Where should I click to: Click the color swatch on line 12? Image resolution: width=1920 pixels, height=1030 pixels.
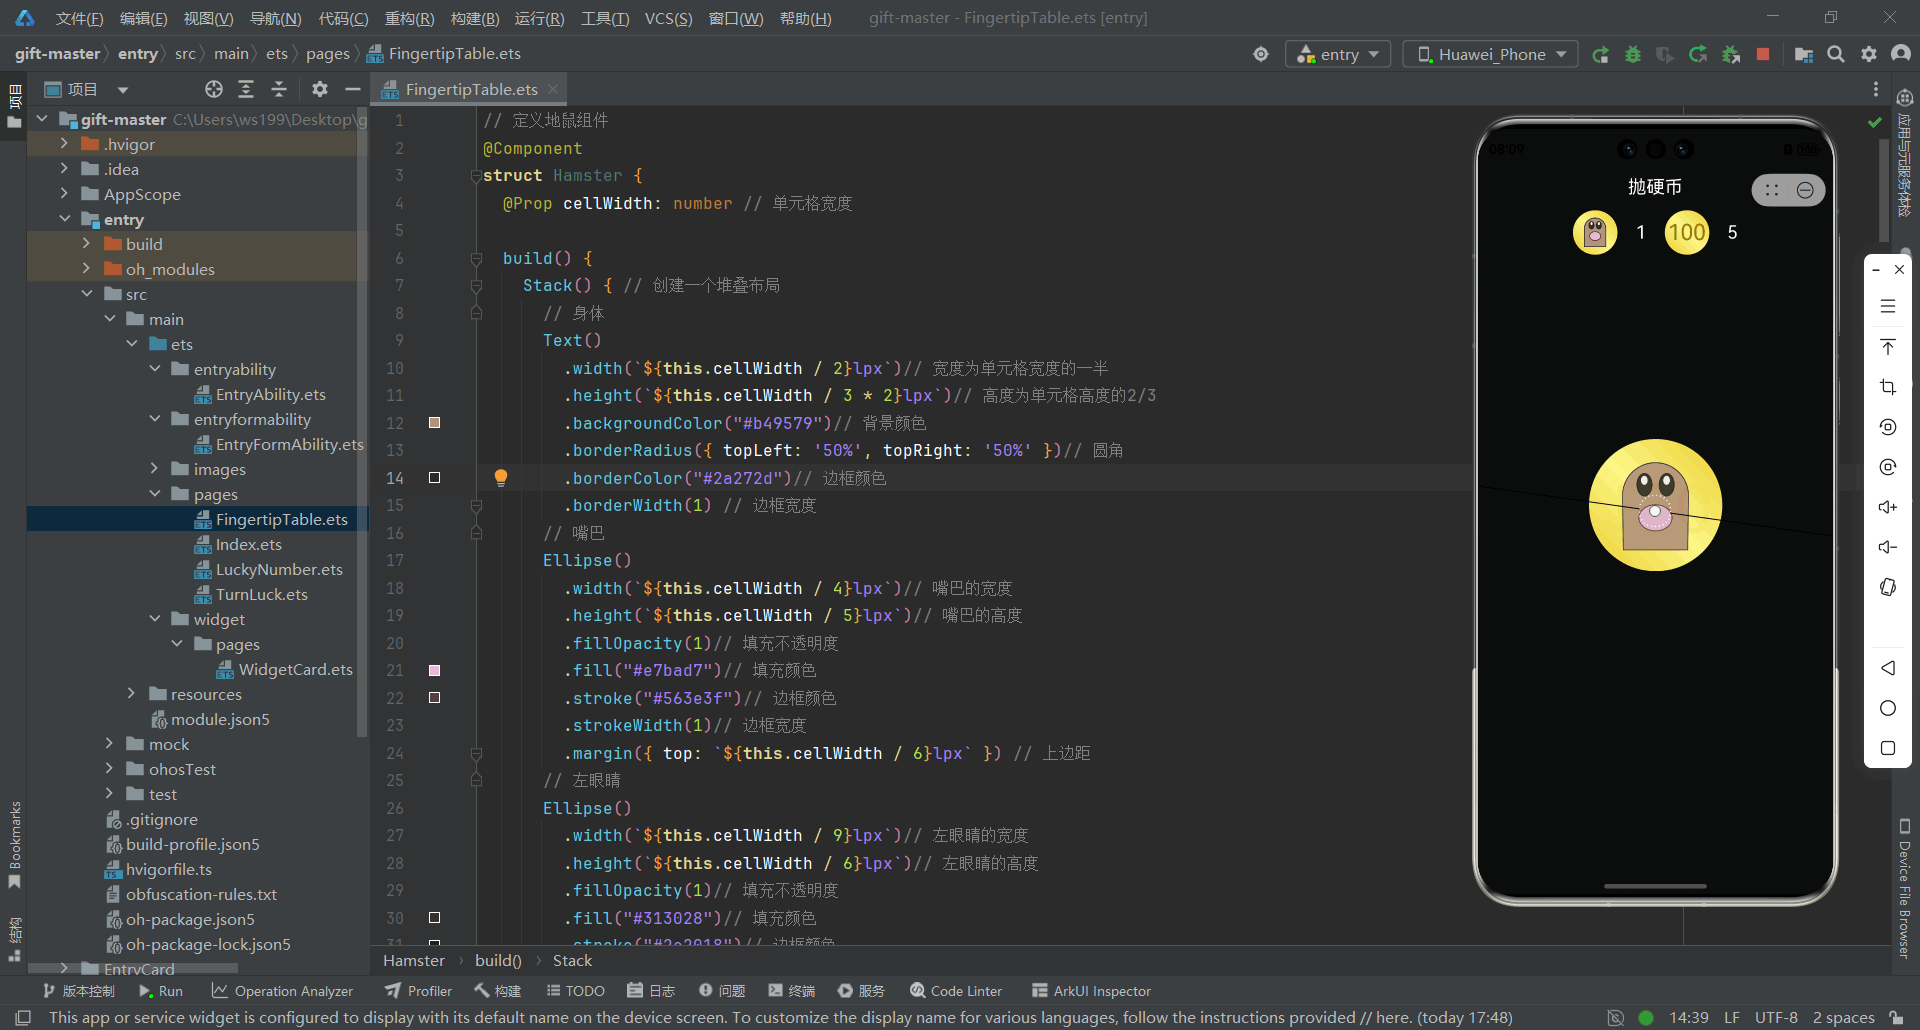pos(434,423)
